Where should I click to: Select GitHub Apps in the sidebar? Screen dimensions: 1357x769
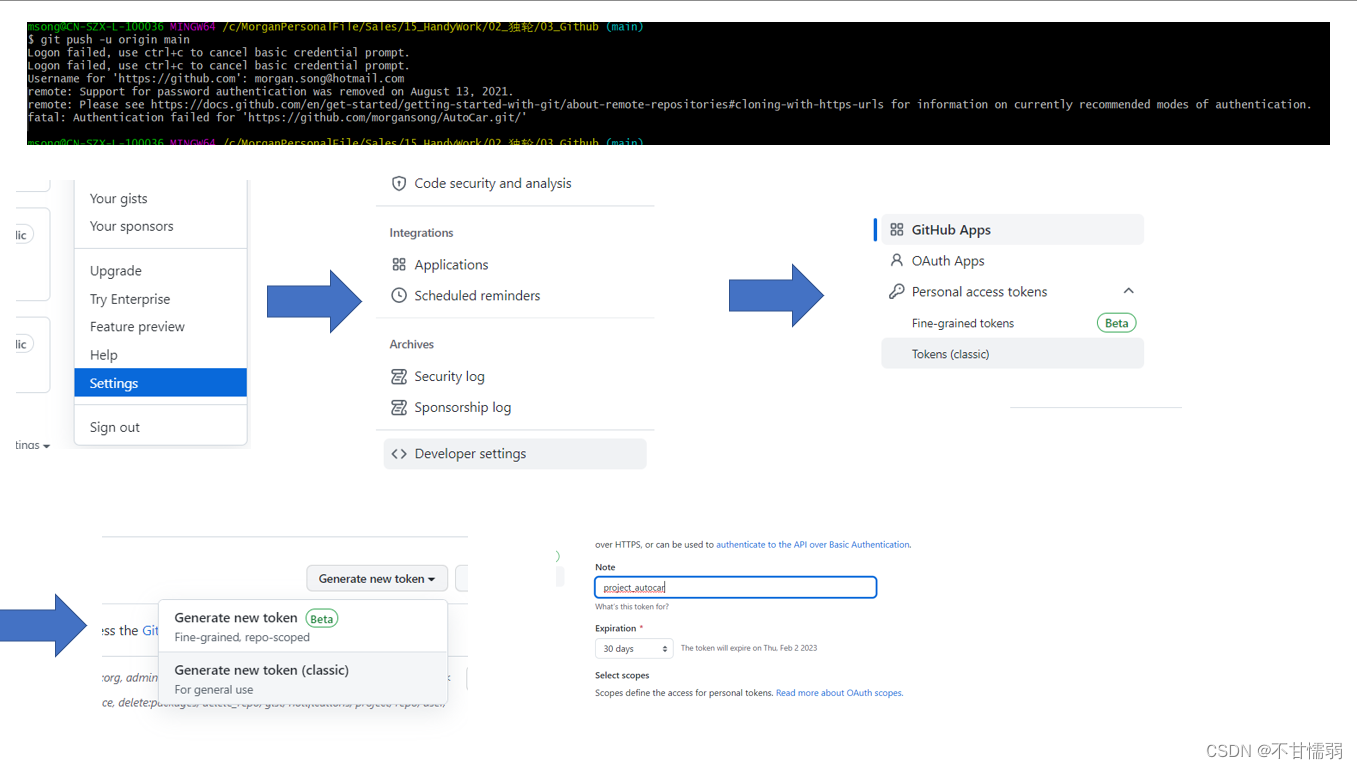click(x=1012, y=229)
